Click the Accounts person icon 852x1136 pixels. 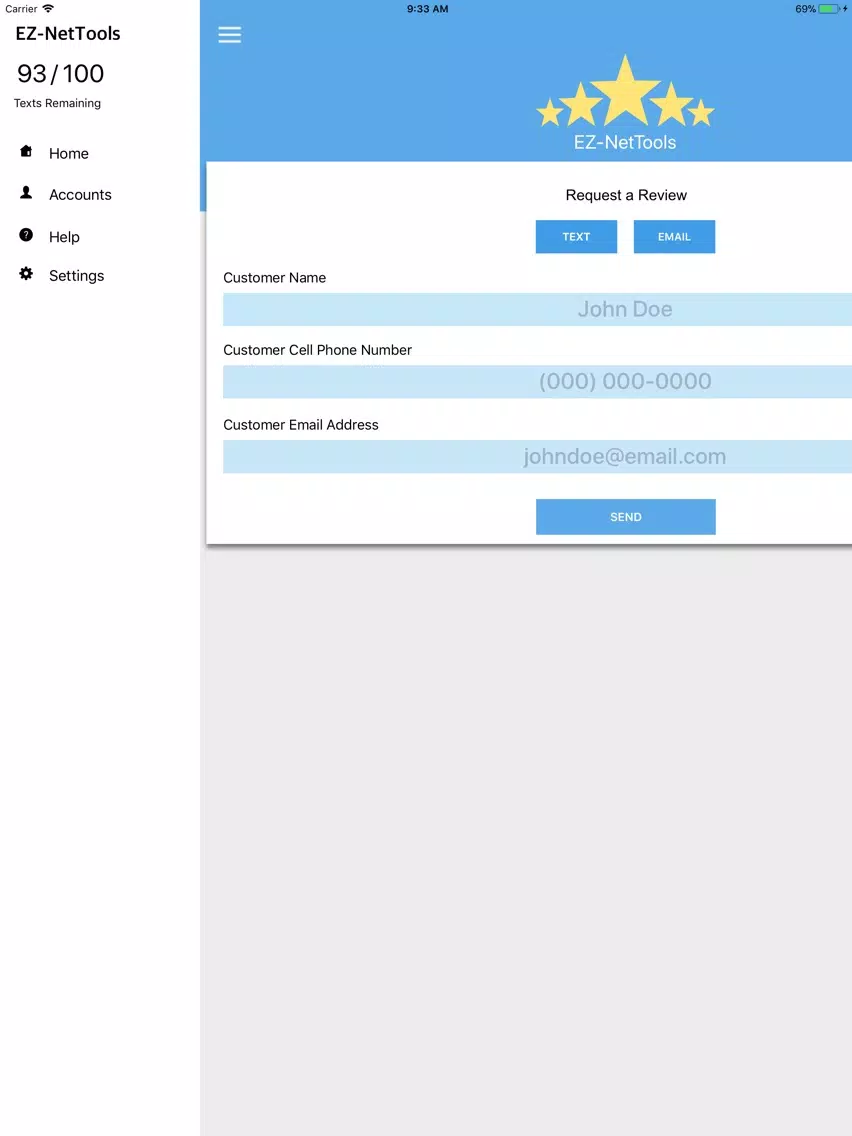(x=26, y=193)
